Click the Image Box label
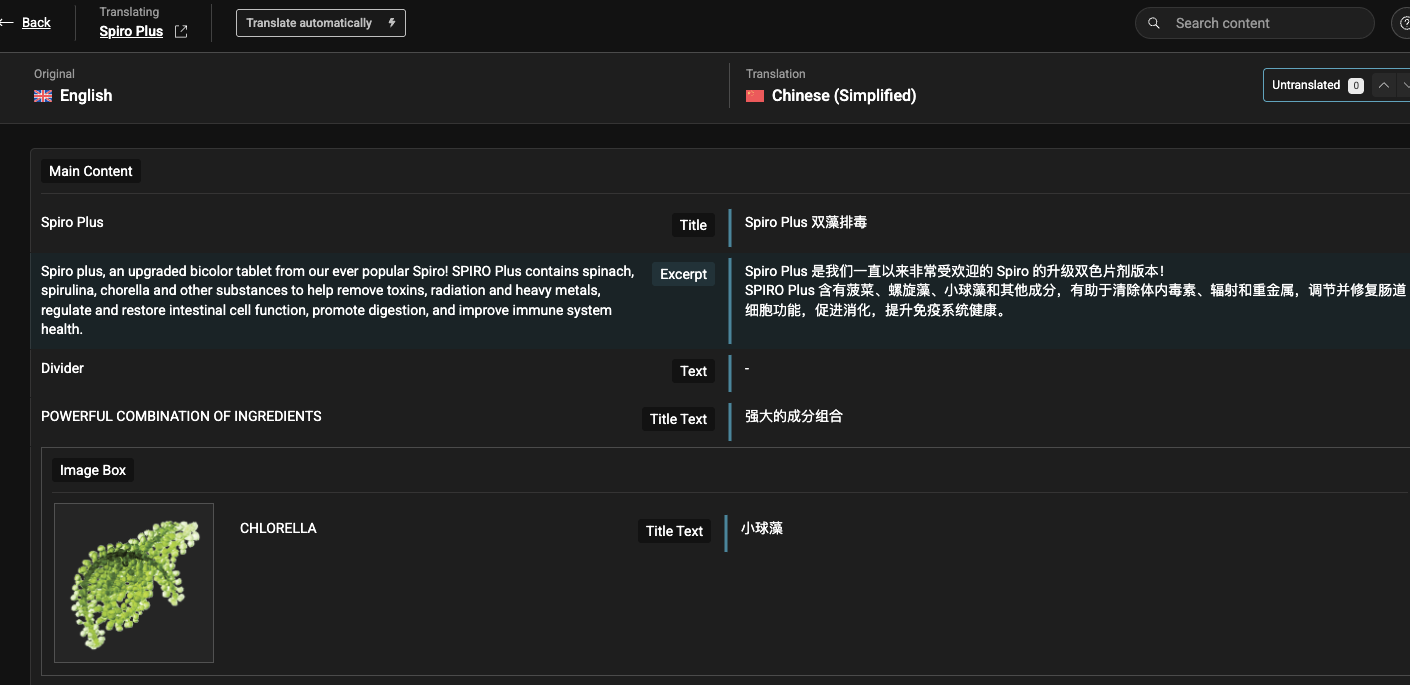 tap(93, 470)
